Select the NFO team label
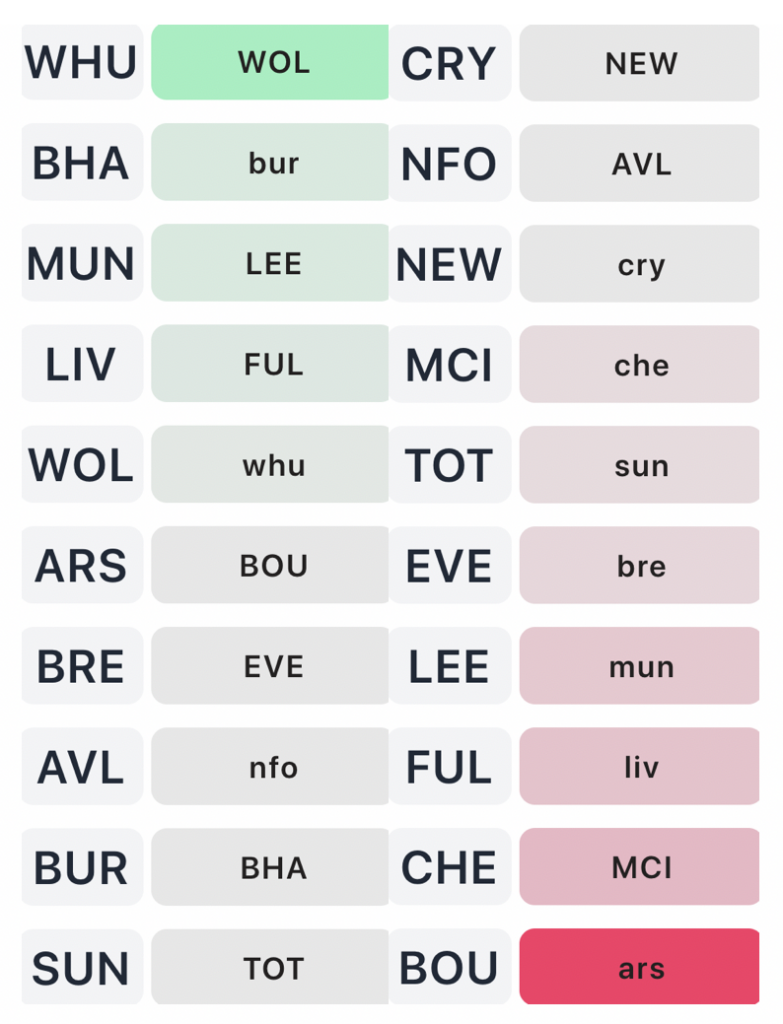The height and width of the screenshot is (1024, 783). (x=449, y=164)
